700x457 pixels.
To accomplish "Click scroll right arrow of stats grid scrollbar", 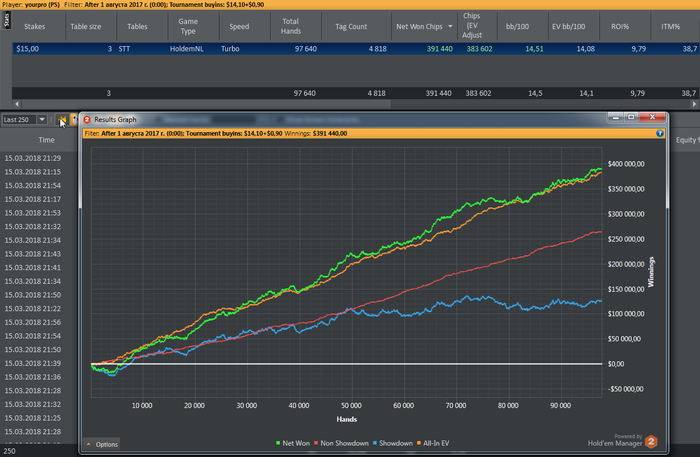I will point(694,104).
